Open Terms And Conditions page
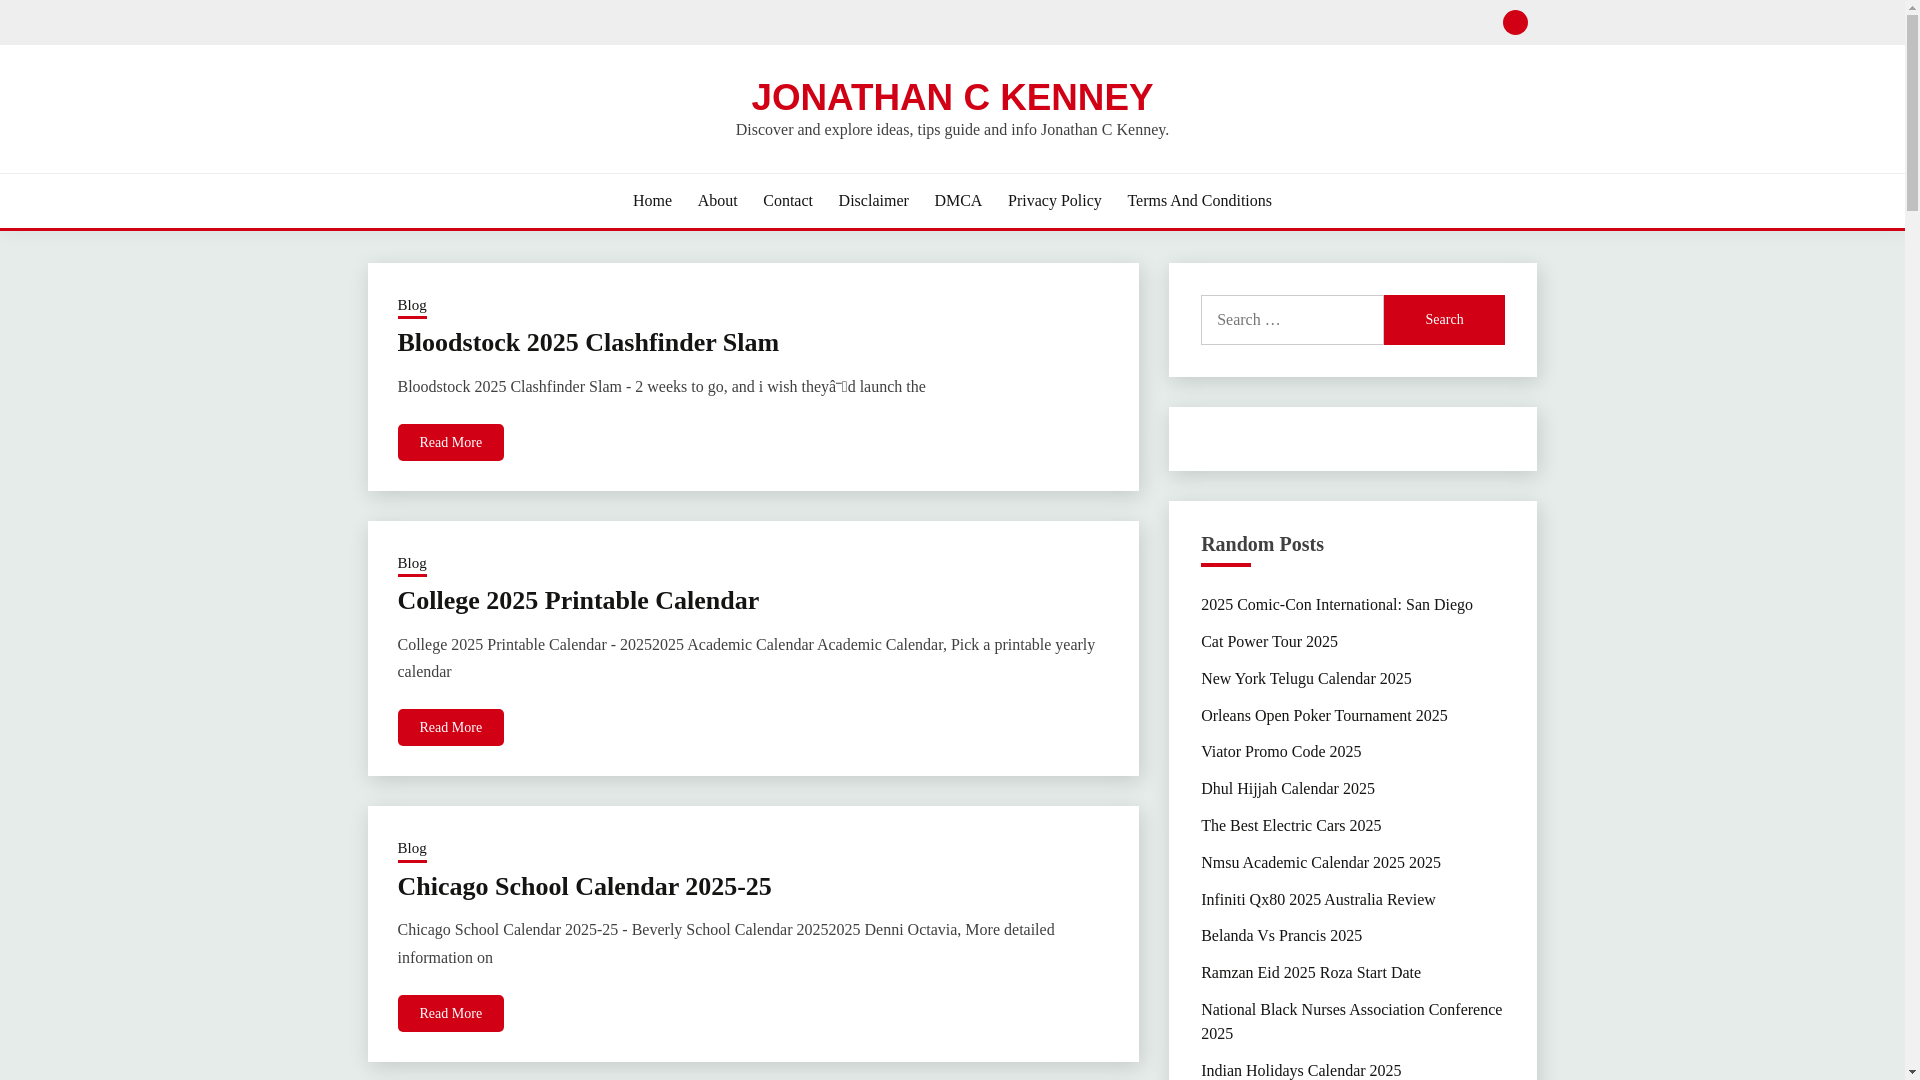Image resolution: width=1920 pixels, height=1080 pixels. pyautogui.click(x=1199, y=201)
